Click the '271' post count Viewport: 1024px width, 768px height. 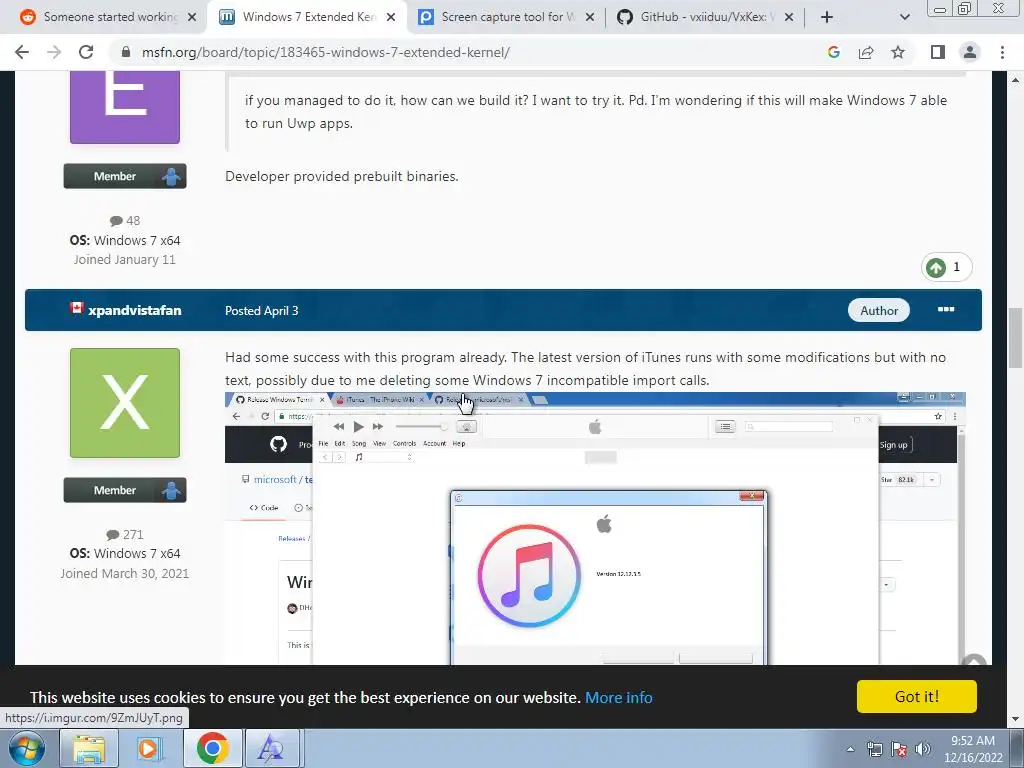[x=124, y=534]
